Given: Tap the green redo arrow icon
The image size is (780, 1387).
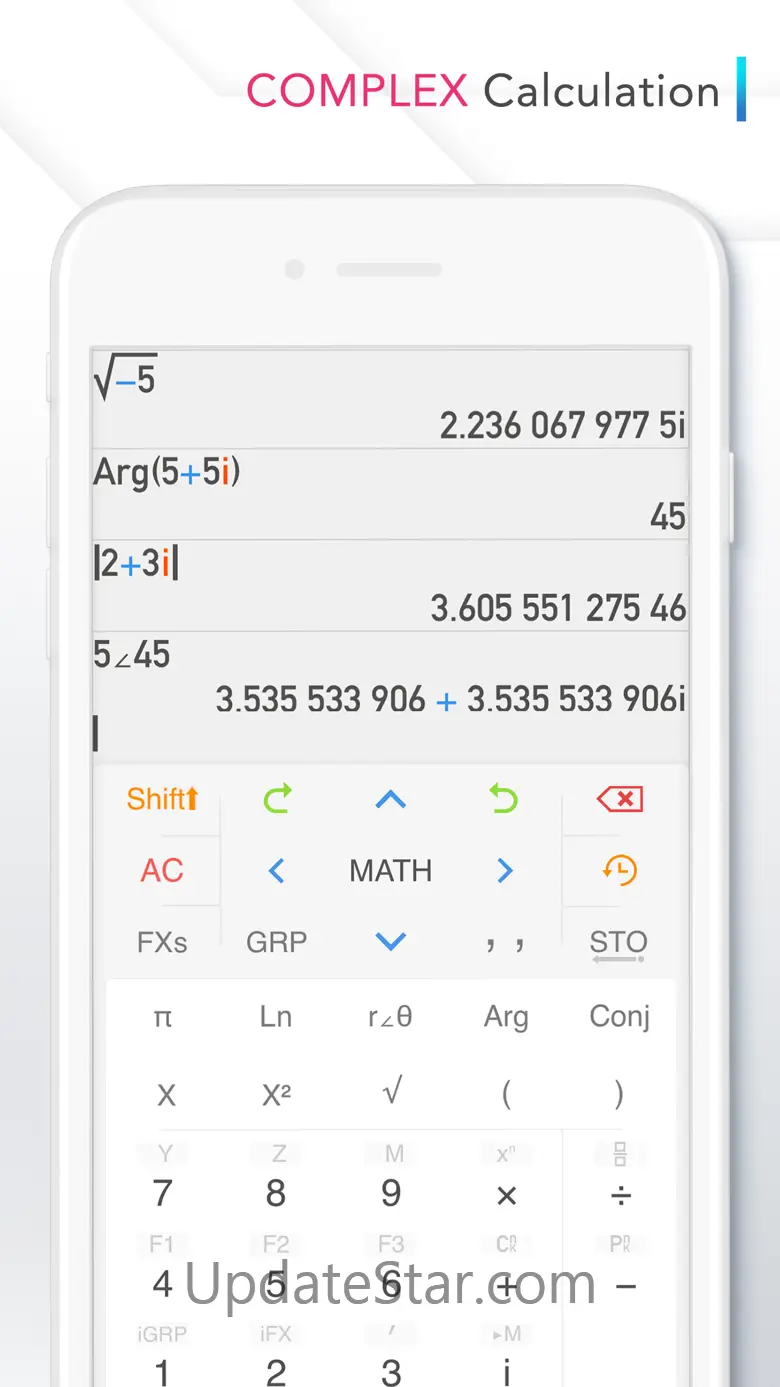Looking at the screenshot, I should pyautogui.click(x=277, y=799).
